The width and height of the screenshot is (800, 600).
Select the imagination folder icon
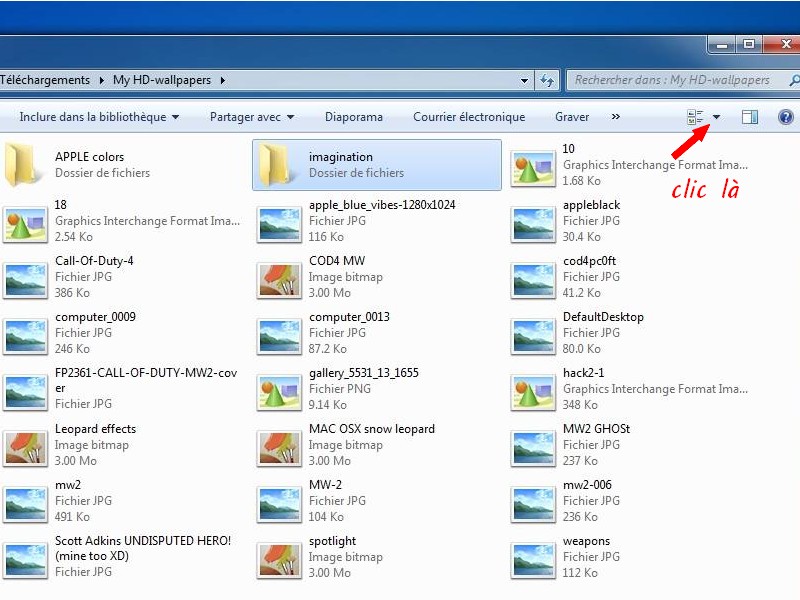[x=277, y=165]
